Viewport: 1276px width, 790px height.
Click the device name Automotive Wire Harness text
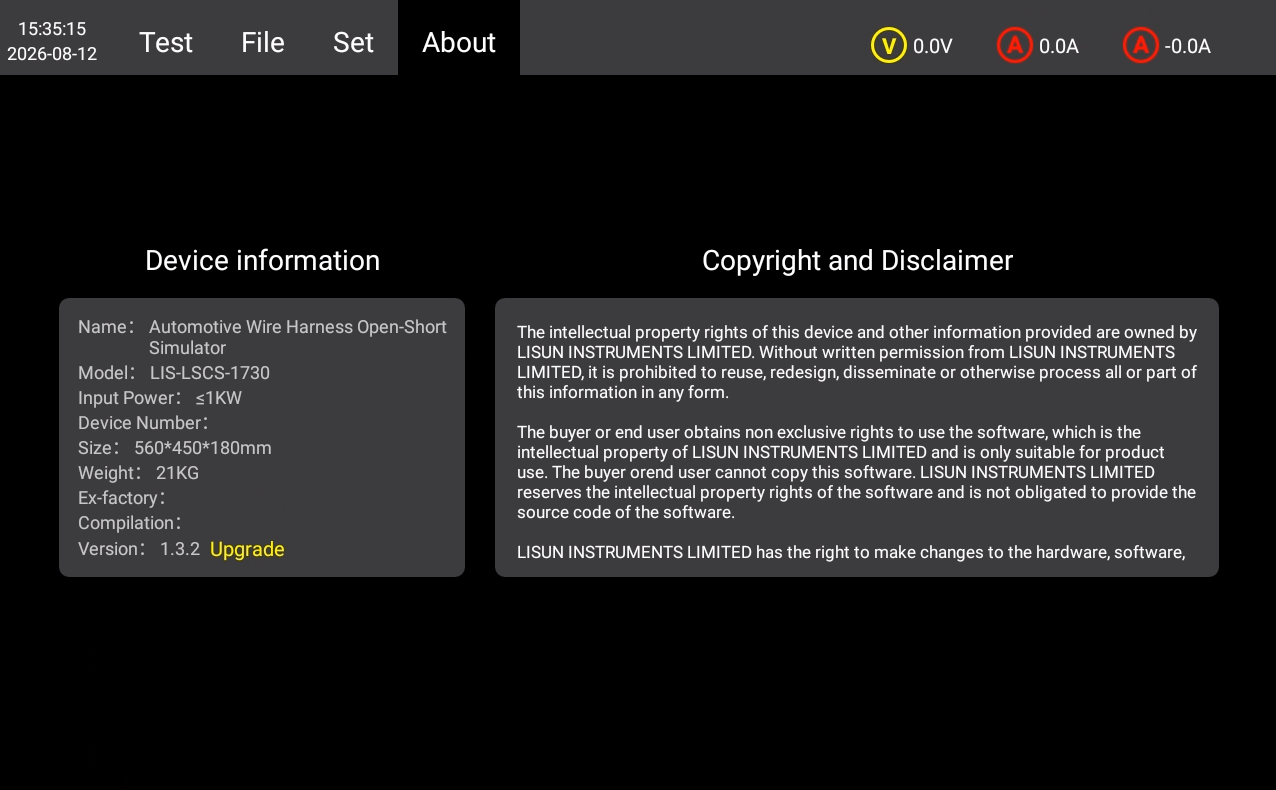pyautogui.click(x=298, y=337)
